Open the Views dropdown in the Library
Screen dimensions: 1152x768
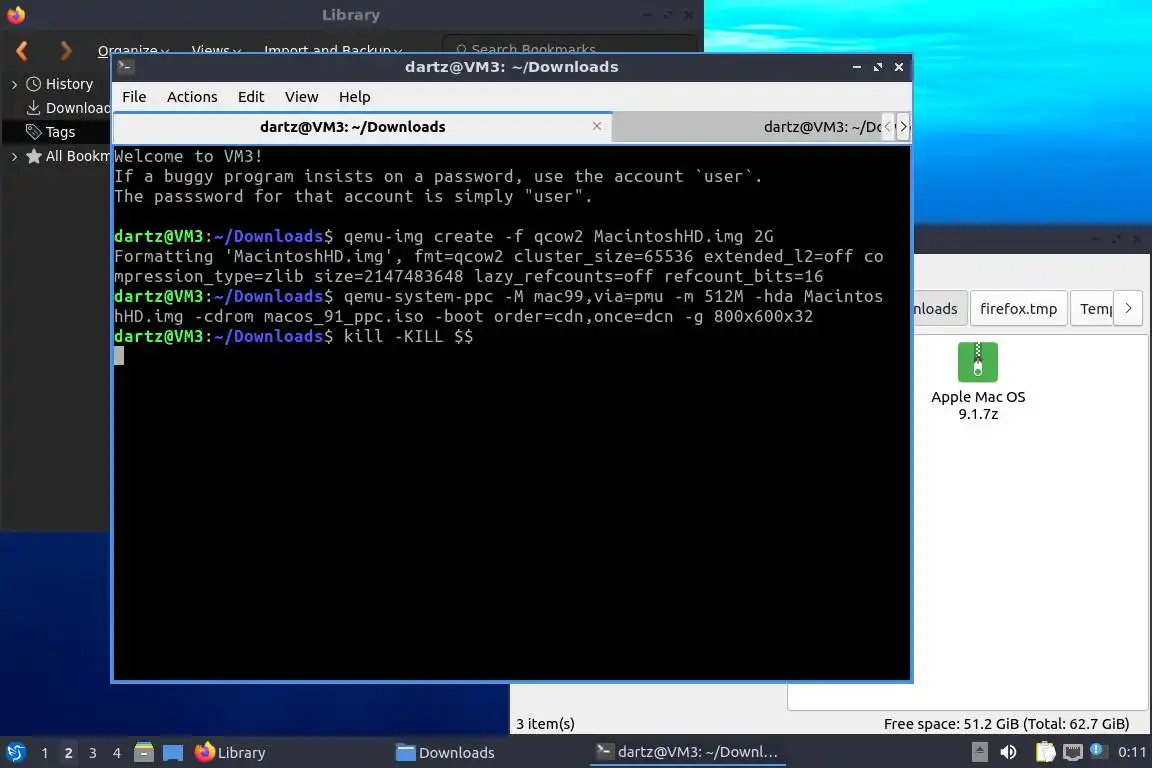point(216,50)
